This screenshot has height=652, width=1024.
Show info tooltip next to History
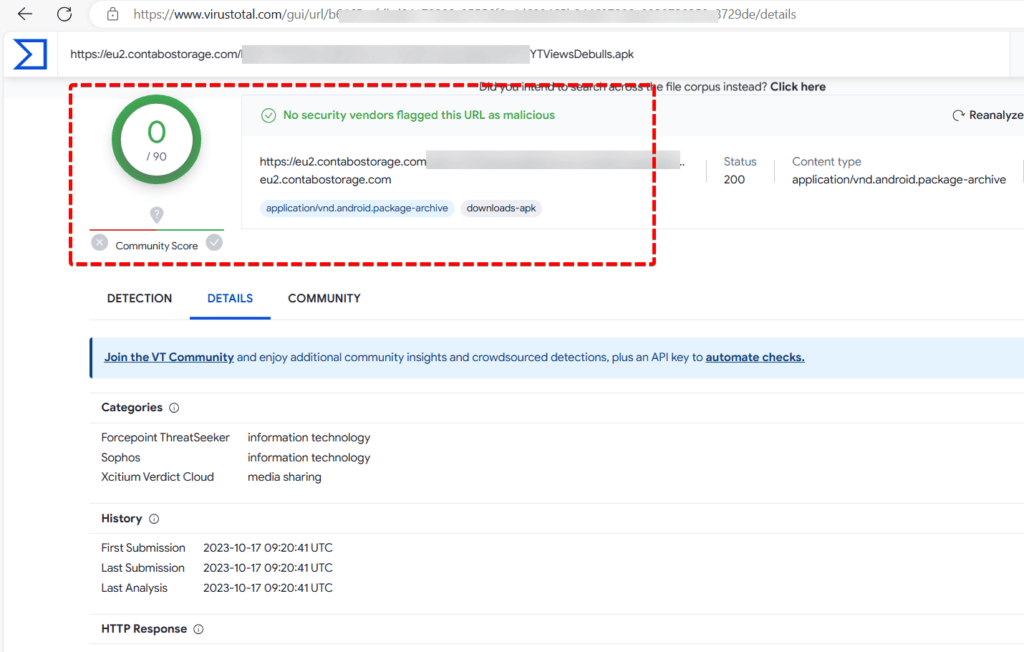(154, 519)
